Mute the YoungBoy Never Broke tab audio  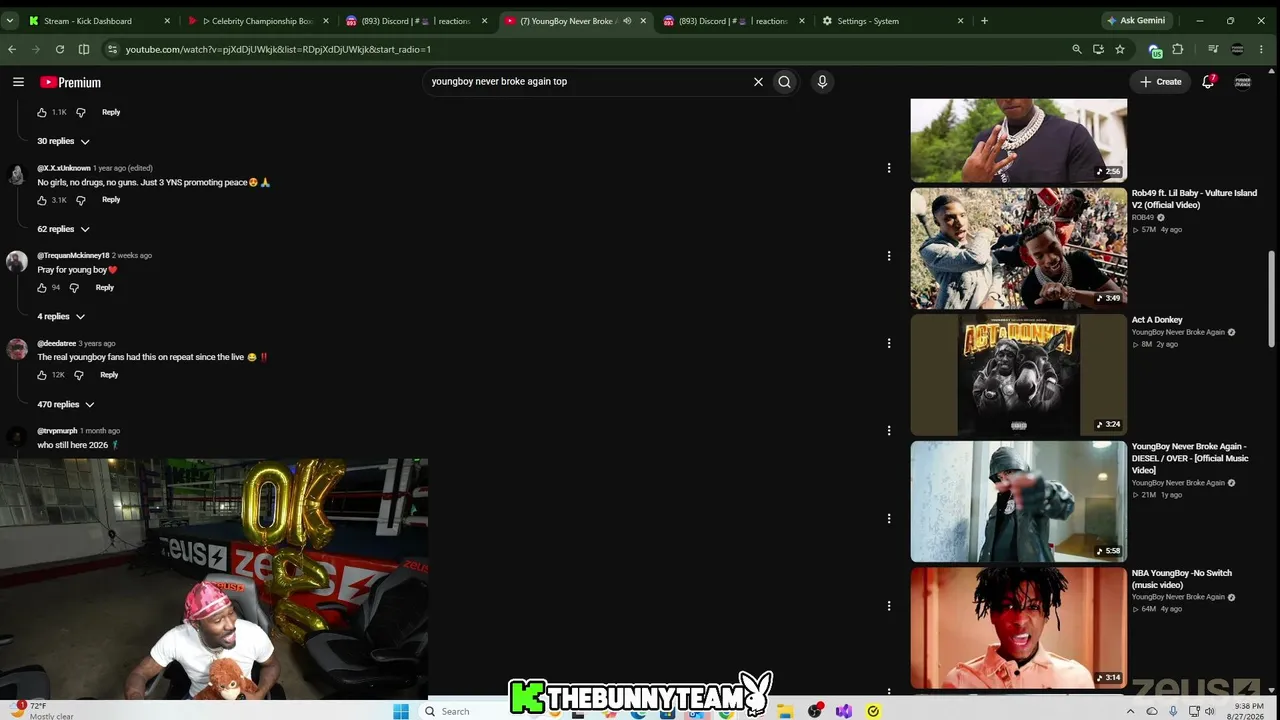[x=627, y=21]
